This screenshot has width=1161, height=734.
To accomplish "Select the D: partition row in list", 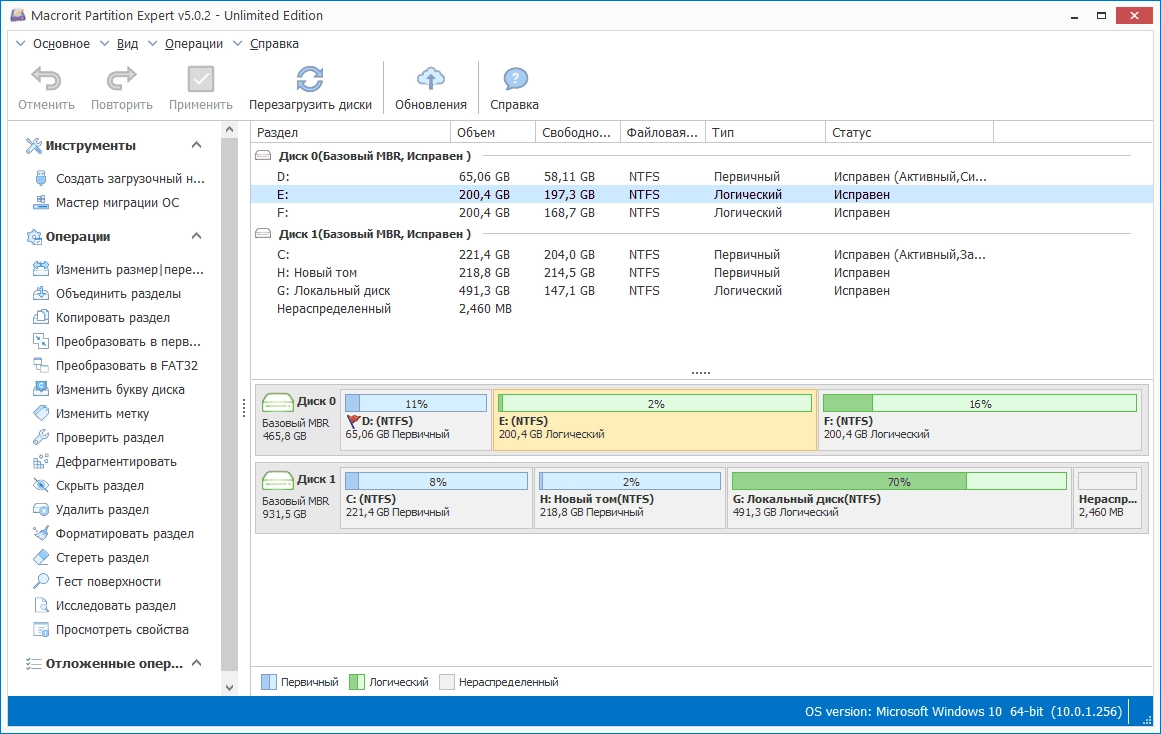I will (x=702, y=176).
